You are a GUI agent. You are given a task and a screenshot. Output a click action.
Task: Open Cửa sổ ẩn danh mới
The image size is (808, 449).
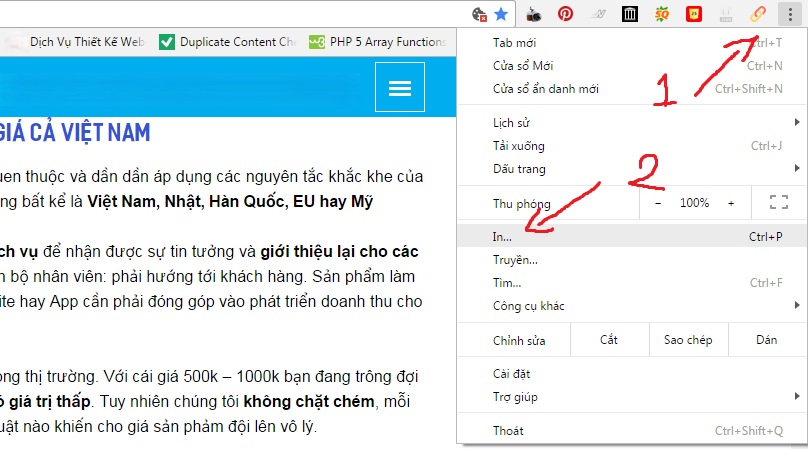coord(632,89)
